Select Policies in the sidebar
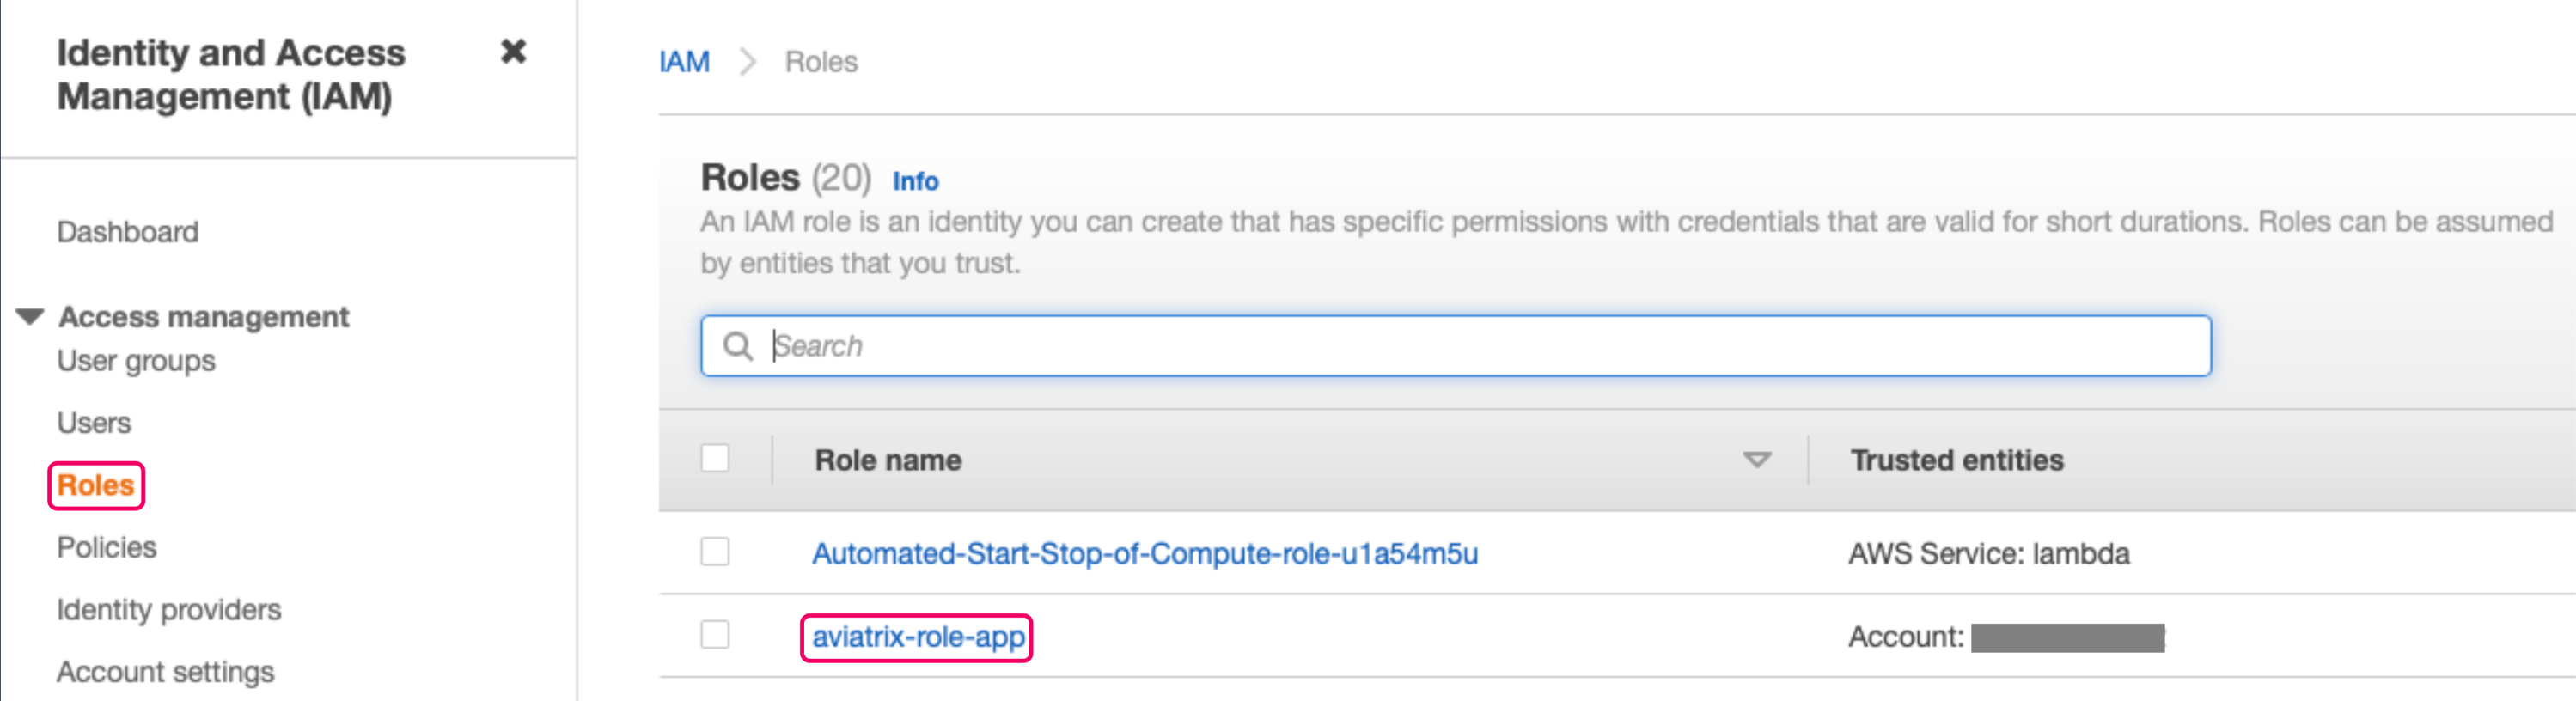The width and height of the screenshot is (2576, 701). 107,547
